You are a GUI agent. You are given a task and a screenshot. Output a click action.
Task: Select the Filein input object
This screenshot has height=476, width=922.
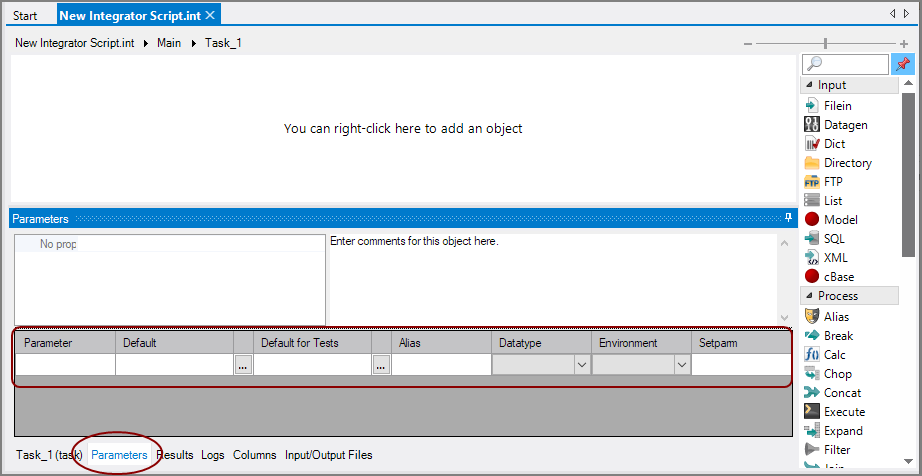[827, 106]
